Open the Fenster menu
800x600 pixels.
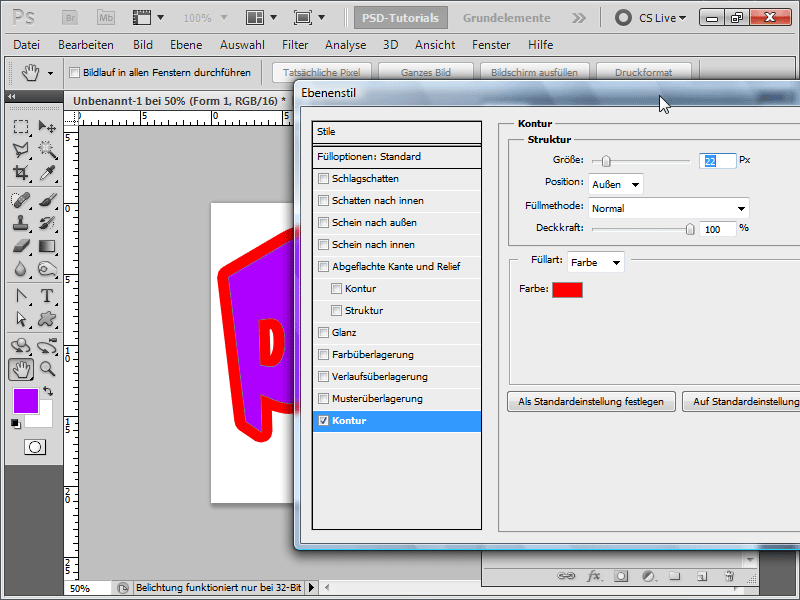tap(491, 45)
